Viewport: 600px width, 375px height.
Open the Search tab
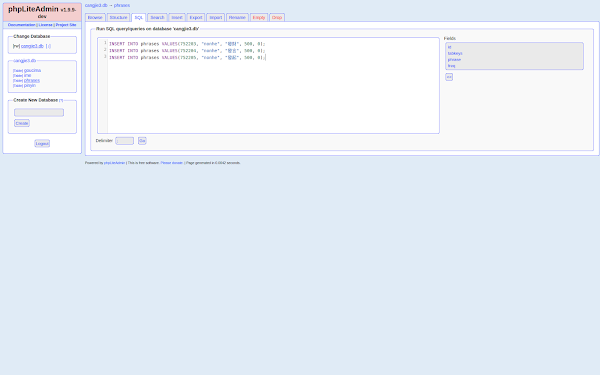tap(157, 18)
